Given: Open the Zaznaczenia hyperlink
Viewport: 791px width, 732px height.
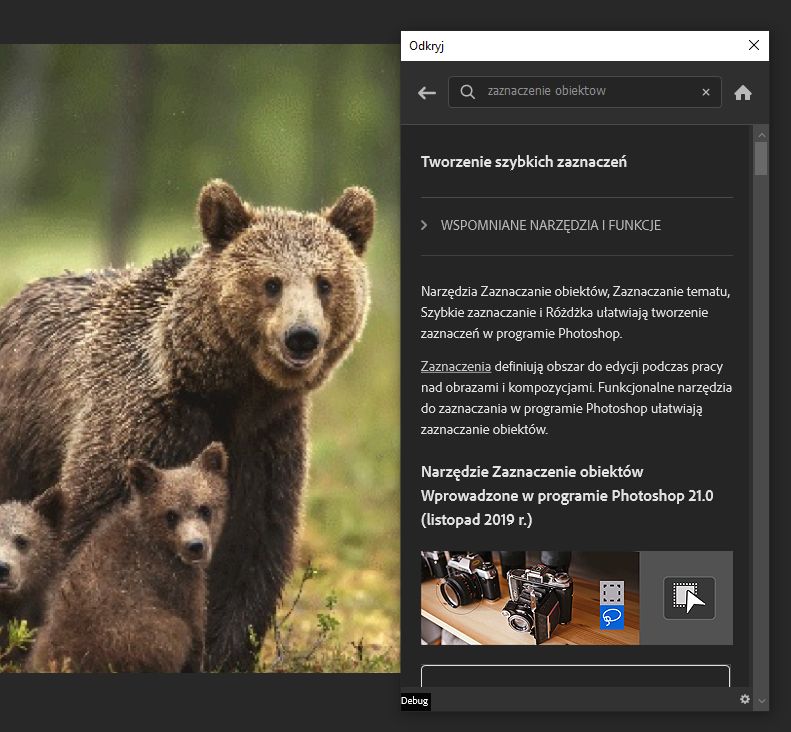Looking at the screenshot, I should tap(456, 366).
